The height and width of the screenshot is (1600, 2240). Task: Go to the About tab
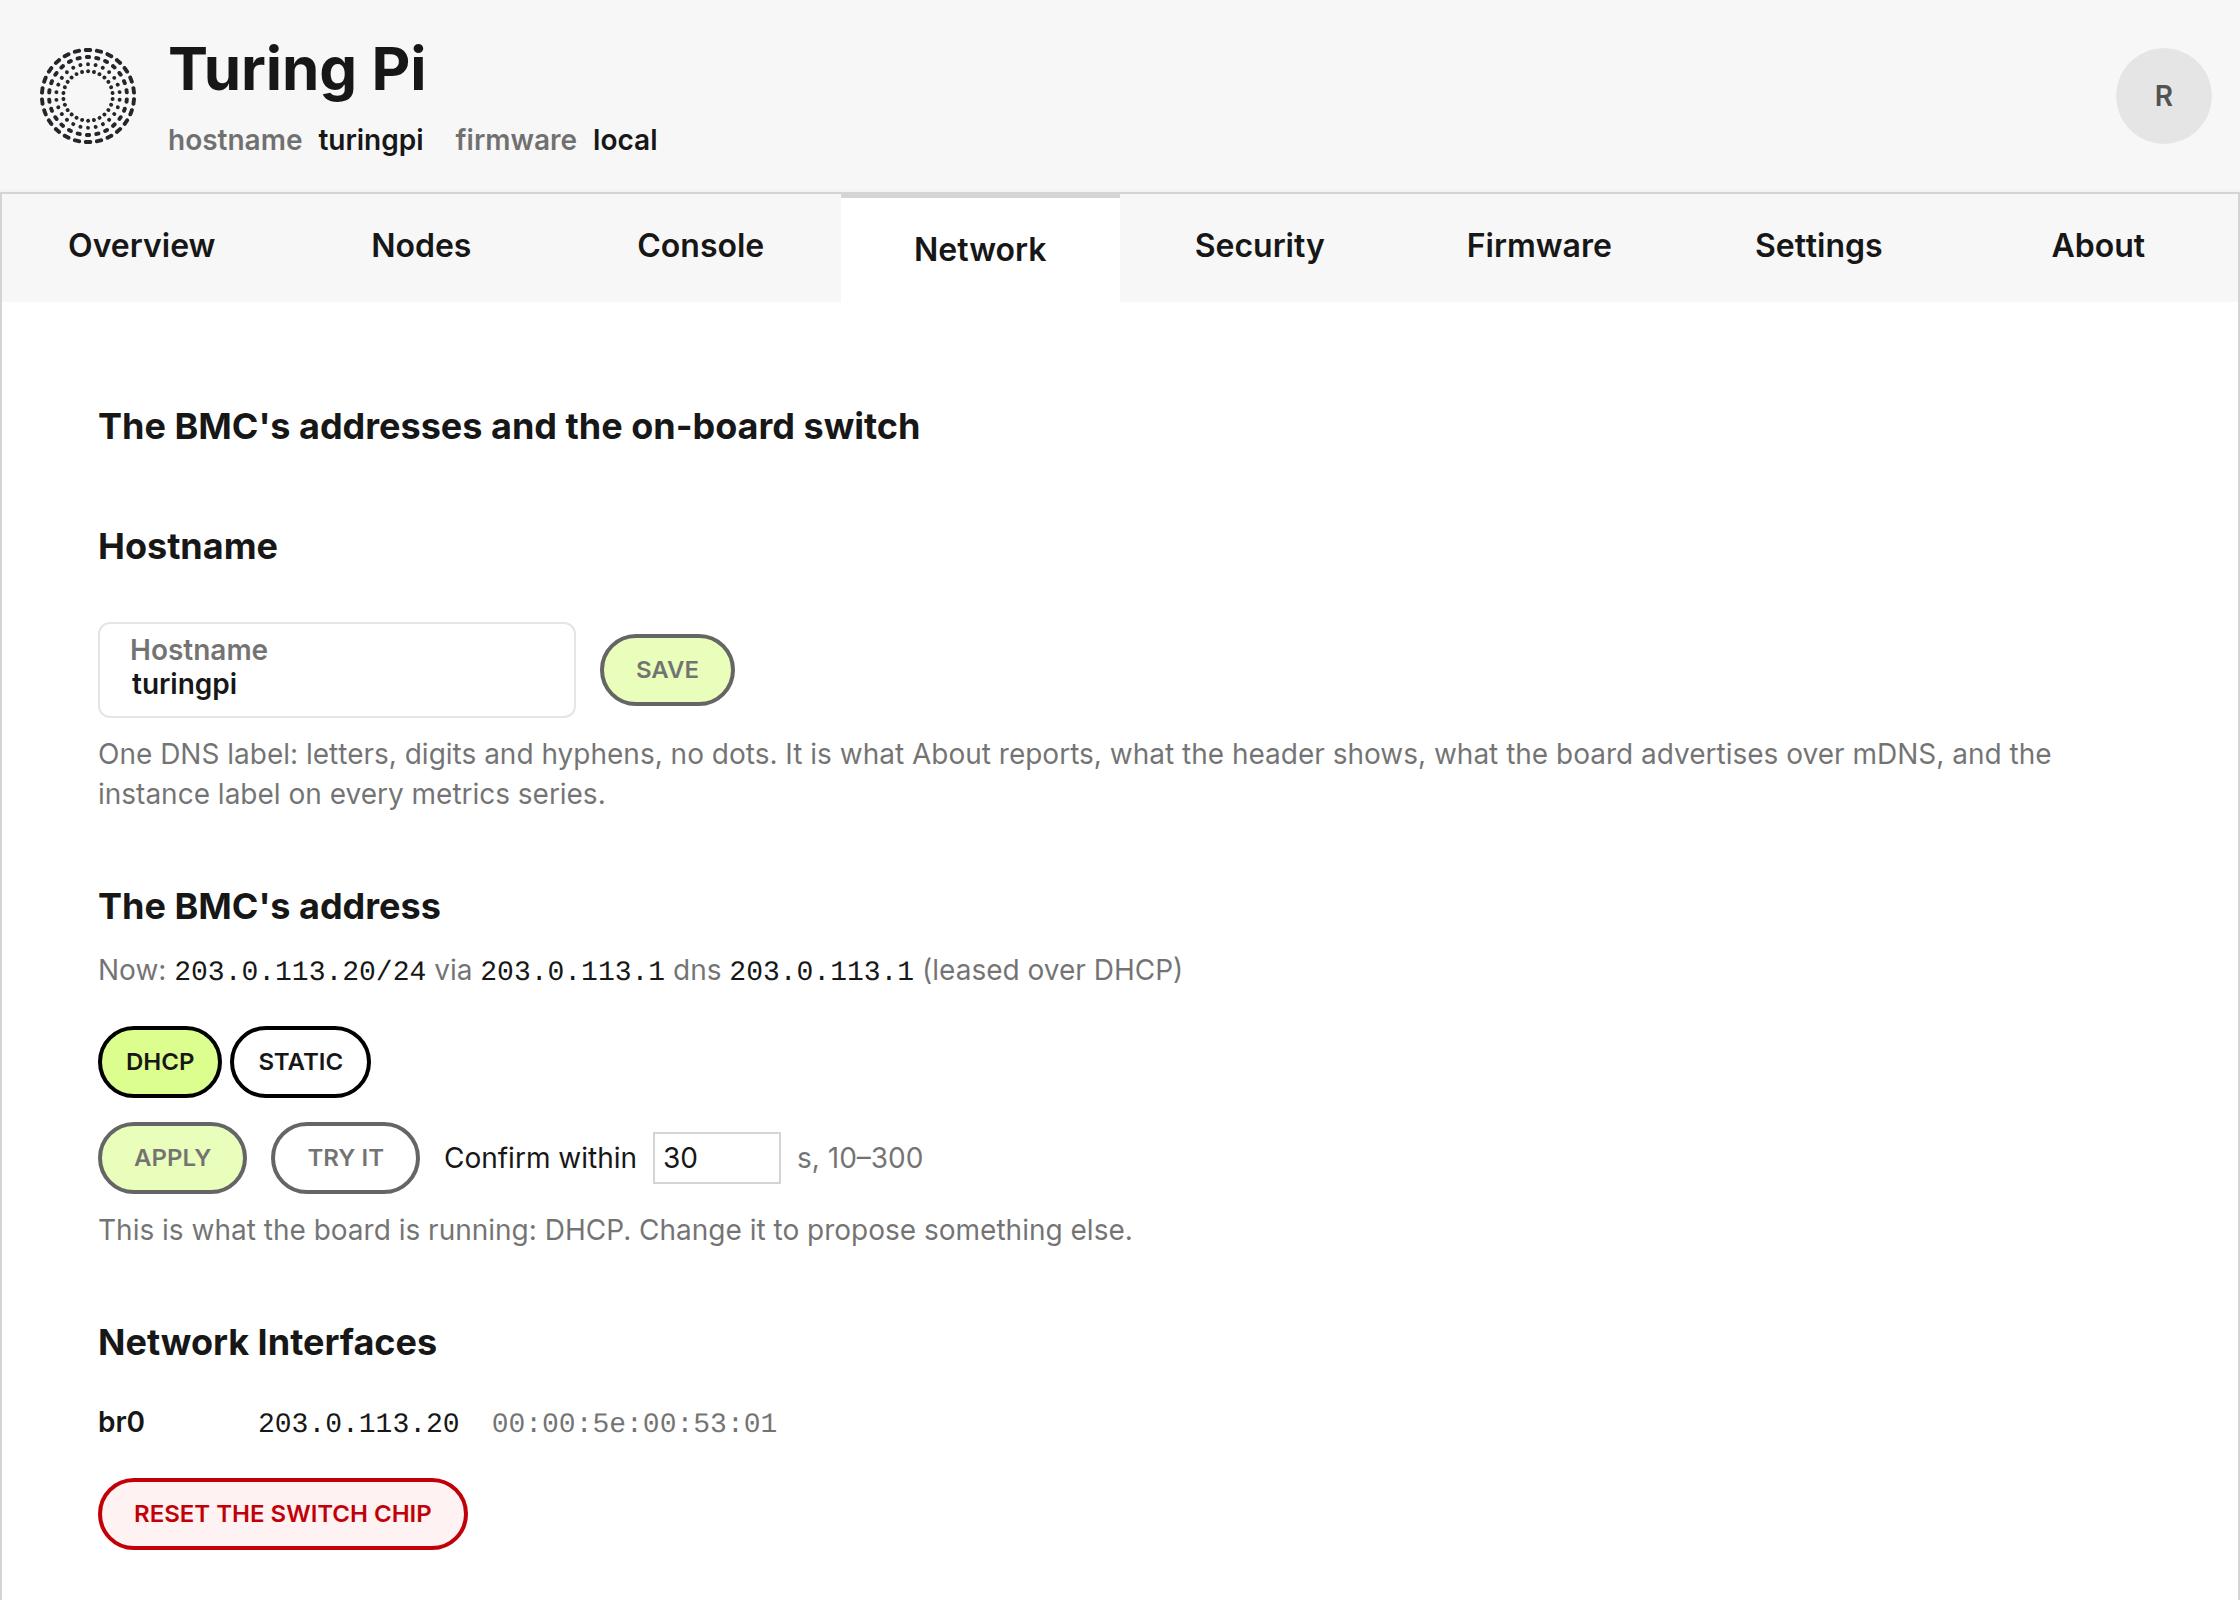click(x=2098, y=246)
